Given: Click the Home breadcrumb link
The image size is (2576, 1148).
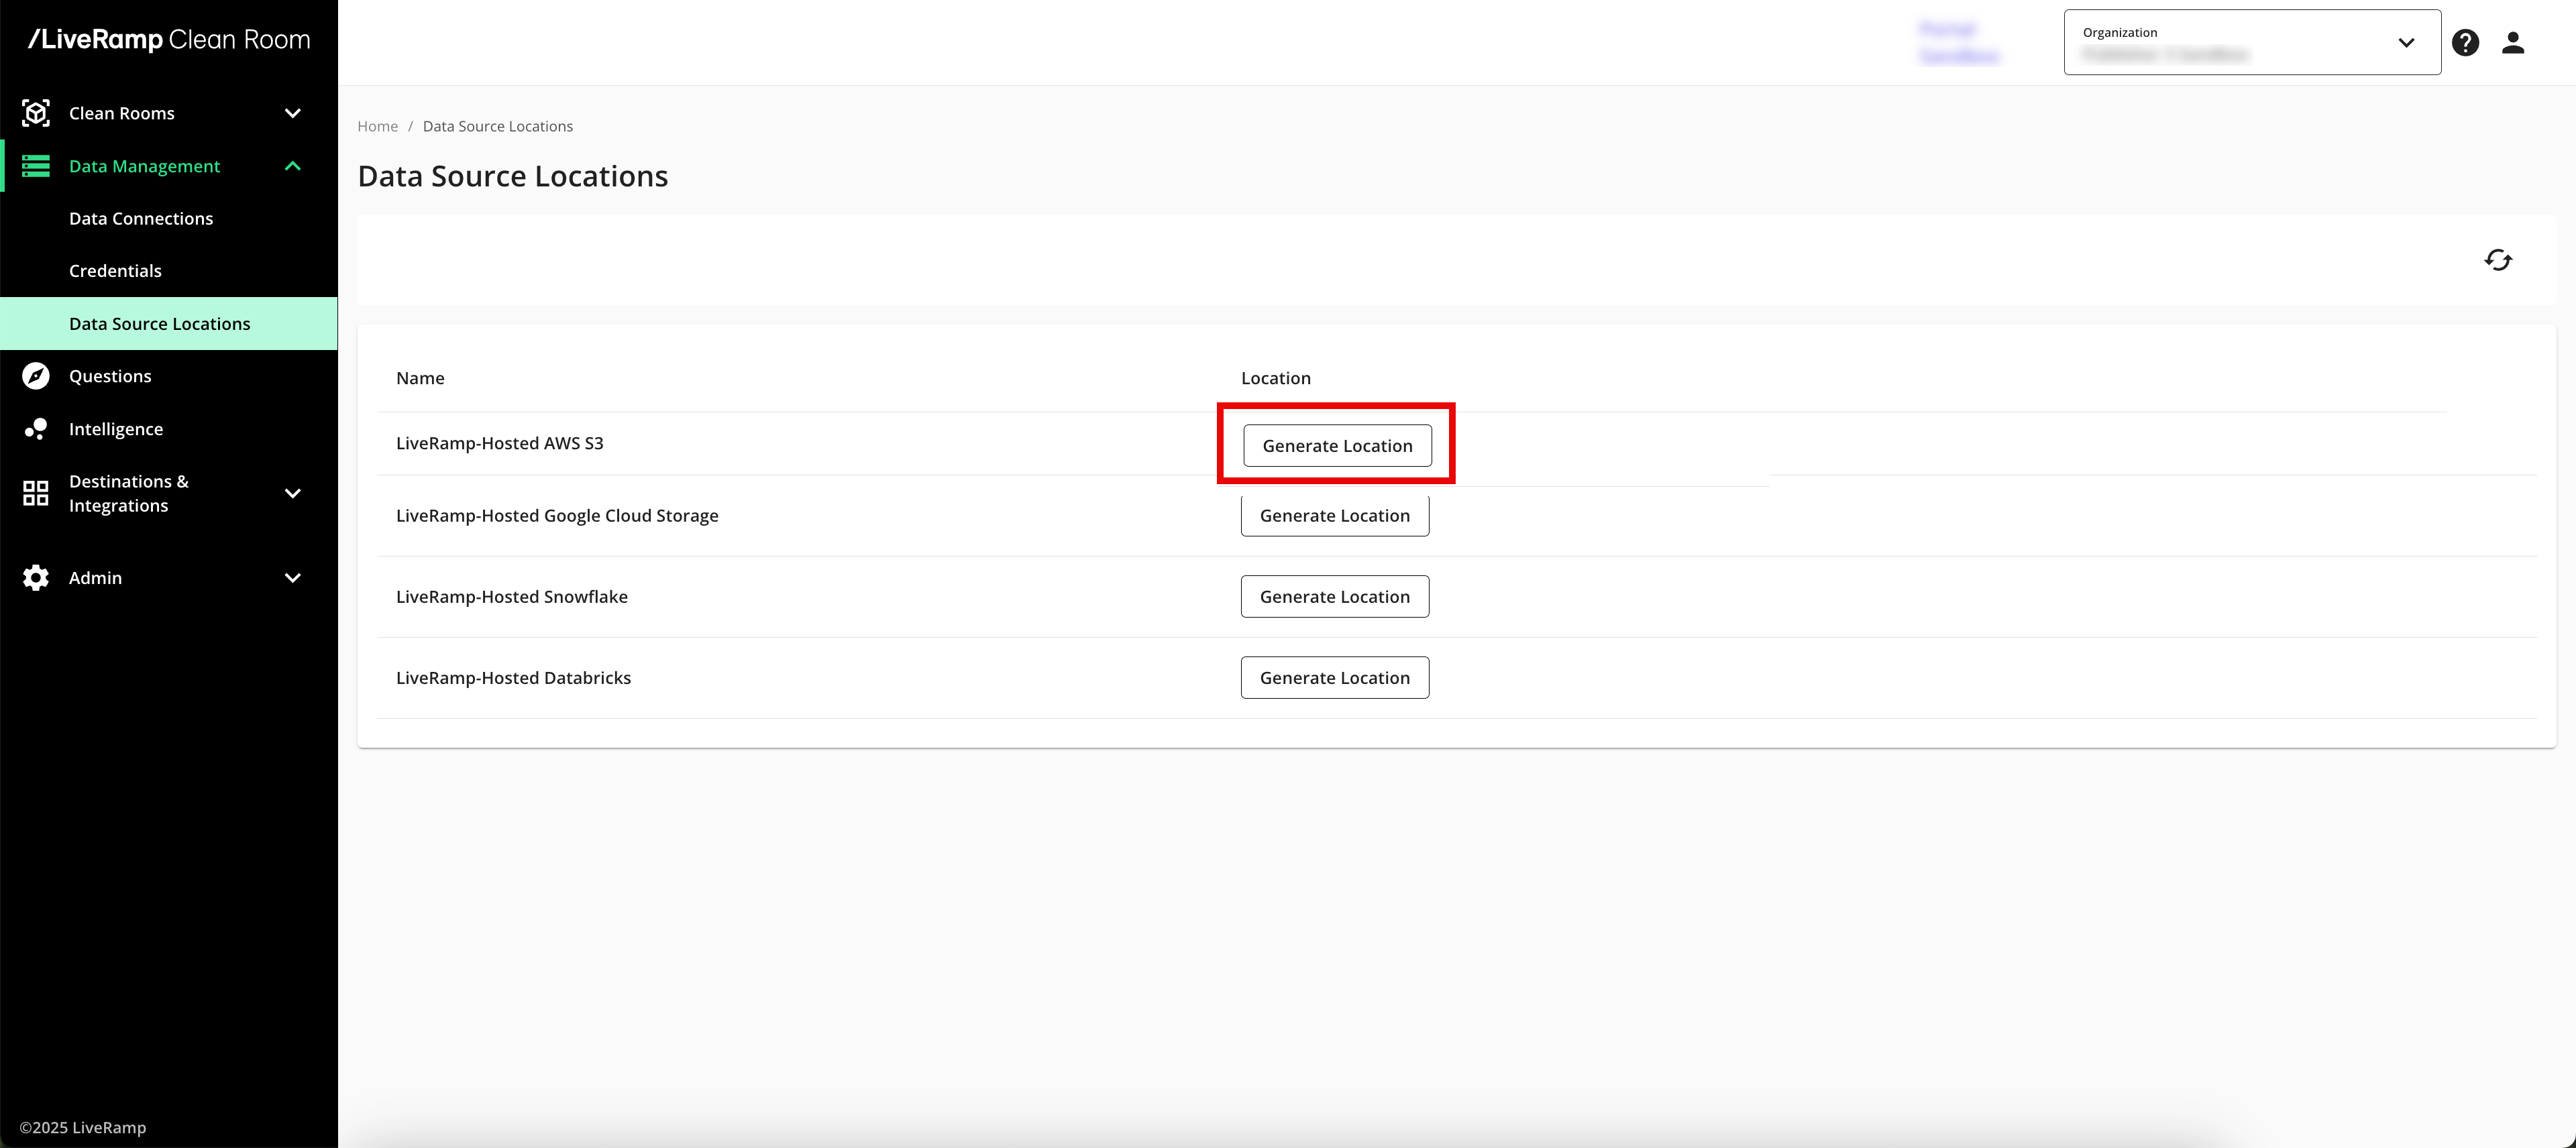Looking at the screenshot, I should pyautogui.click(x=377, y=126).
